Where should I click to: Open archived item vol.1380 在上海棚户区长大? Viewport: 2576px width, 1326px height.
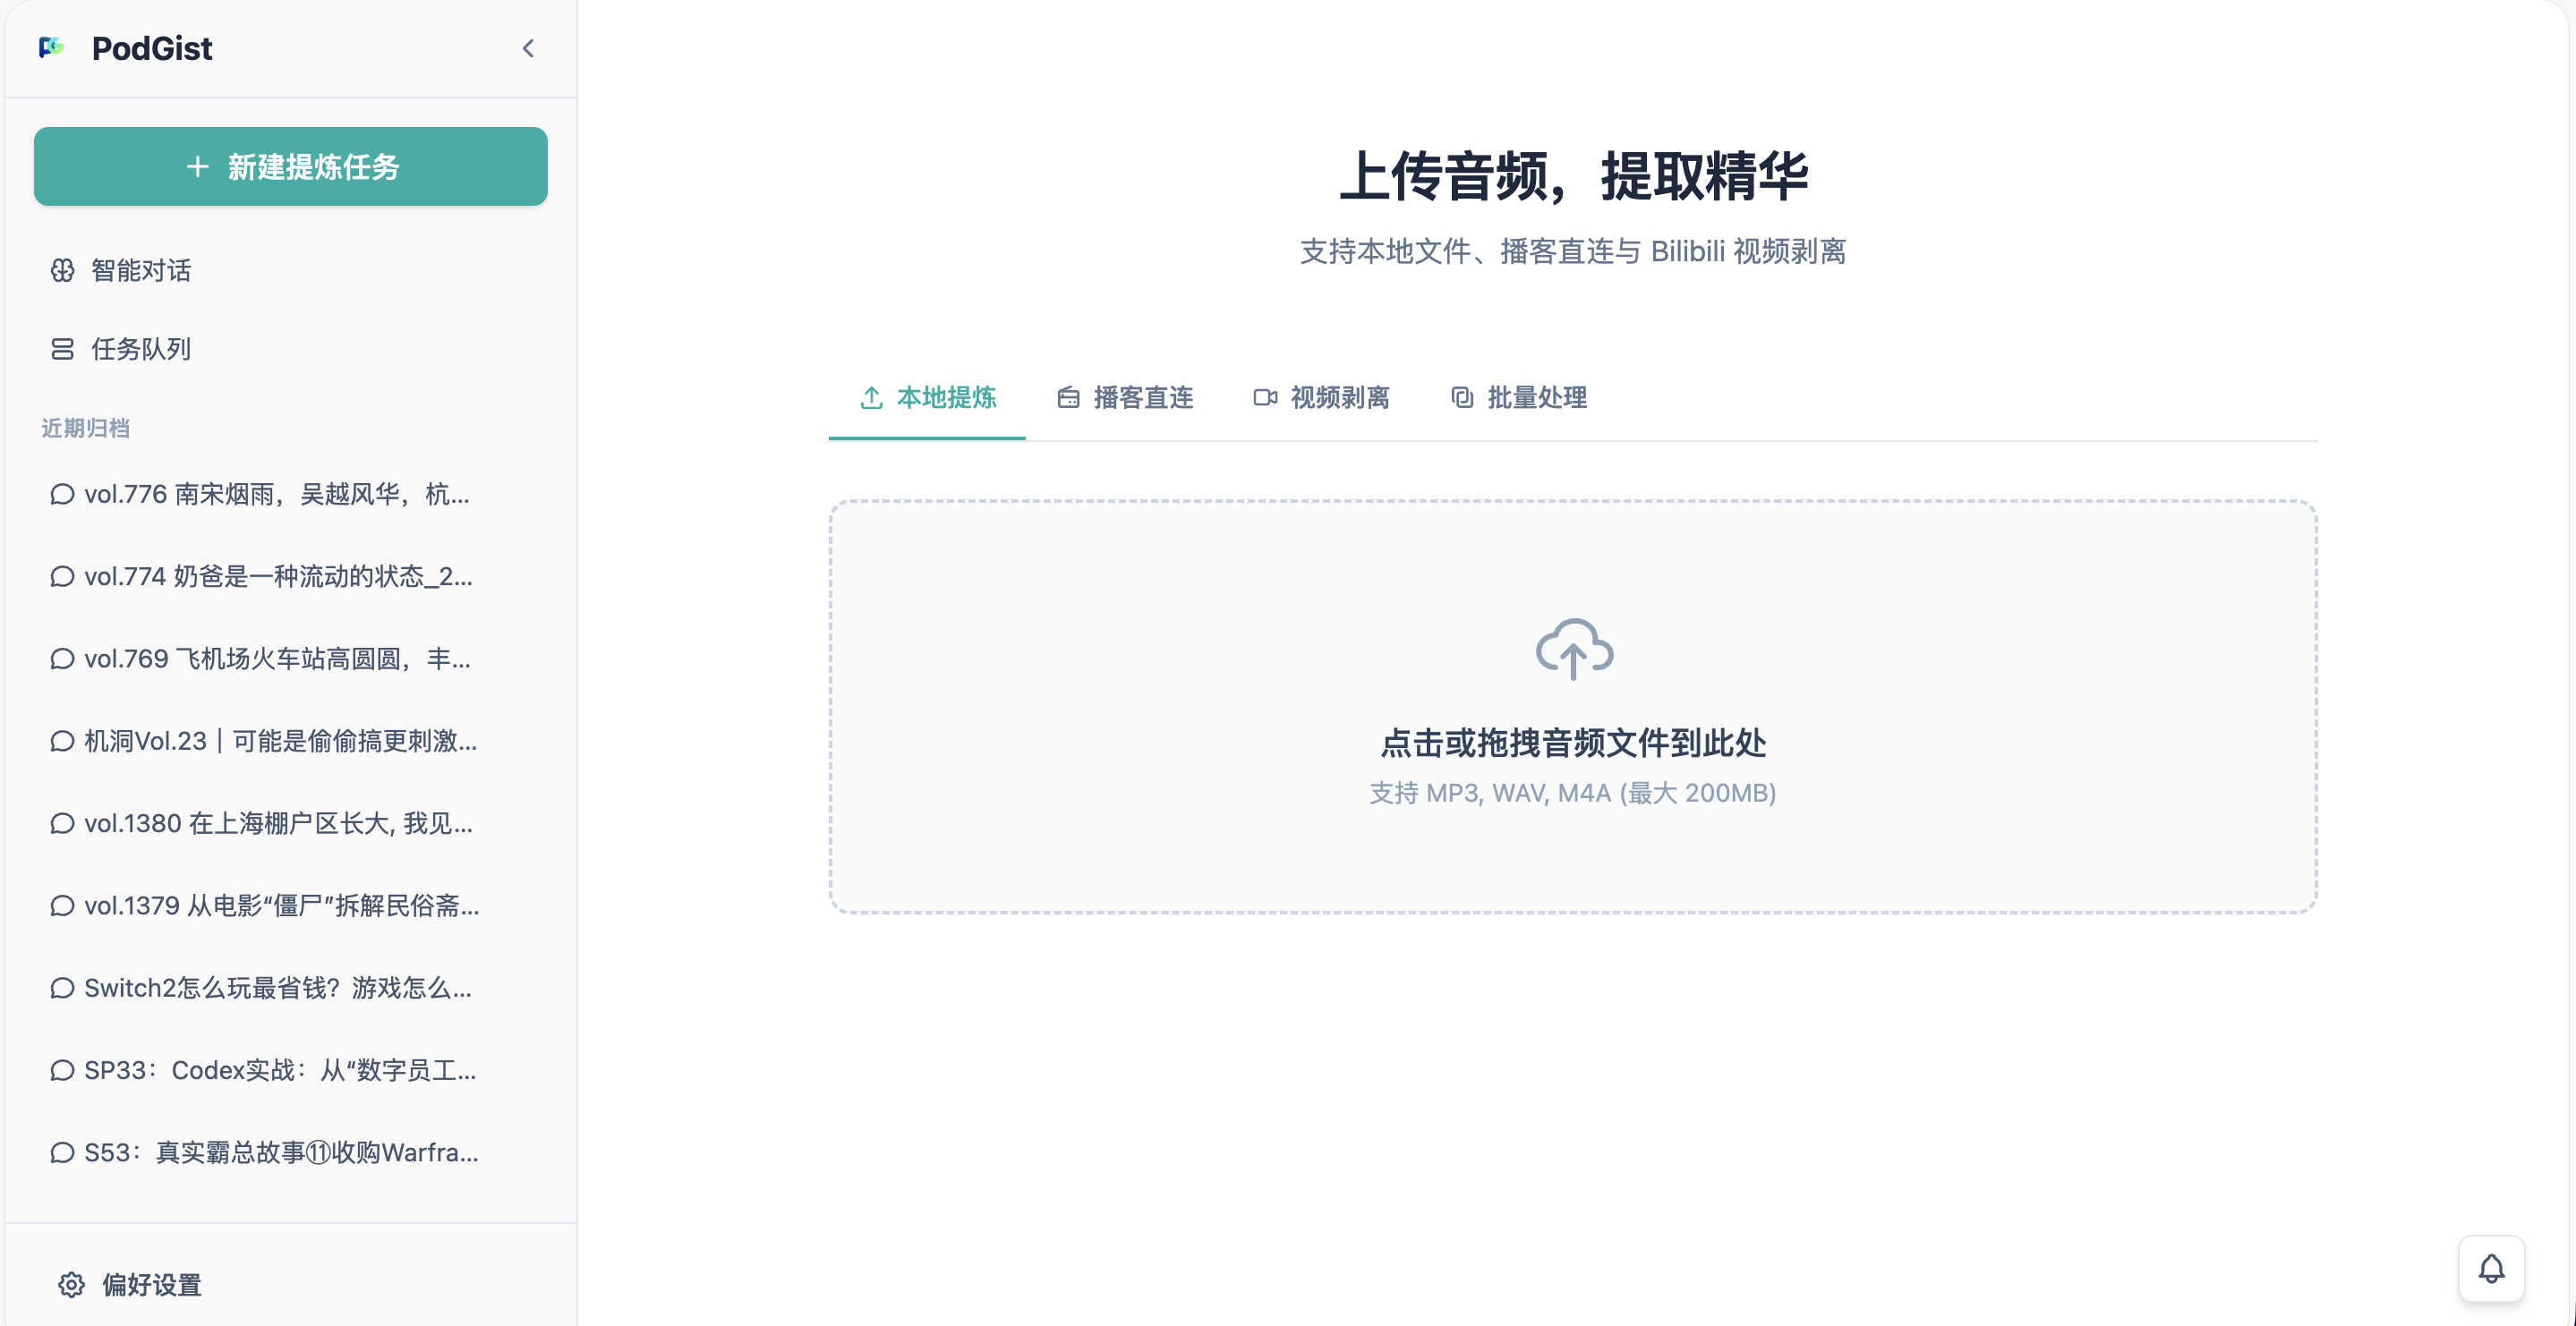[x=278, y=823]
